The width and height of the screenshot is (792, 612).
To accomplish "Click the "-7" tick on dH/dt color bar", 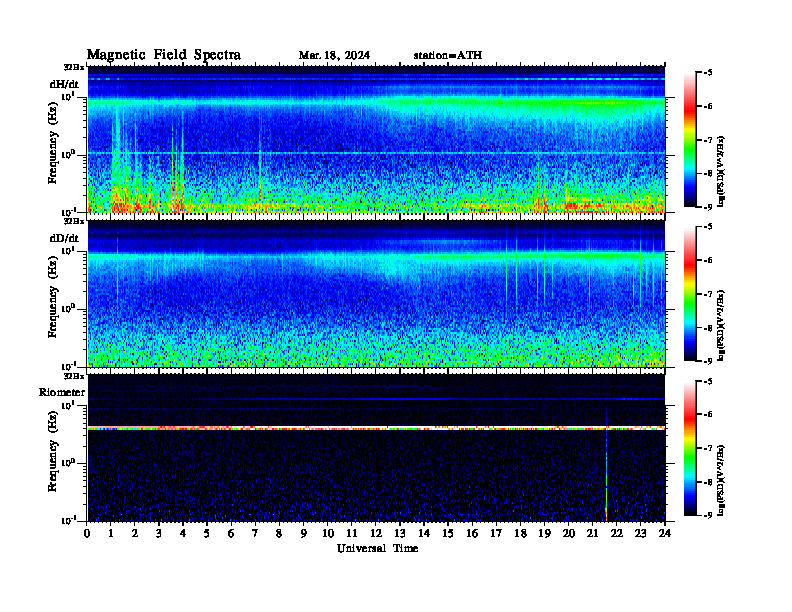I will click(708, 140).
